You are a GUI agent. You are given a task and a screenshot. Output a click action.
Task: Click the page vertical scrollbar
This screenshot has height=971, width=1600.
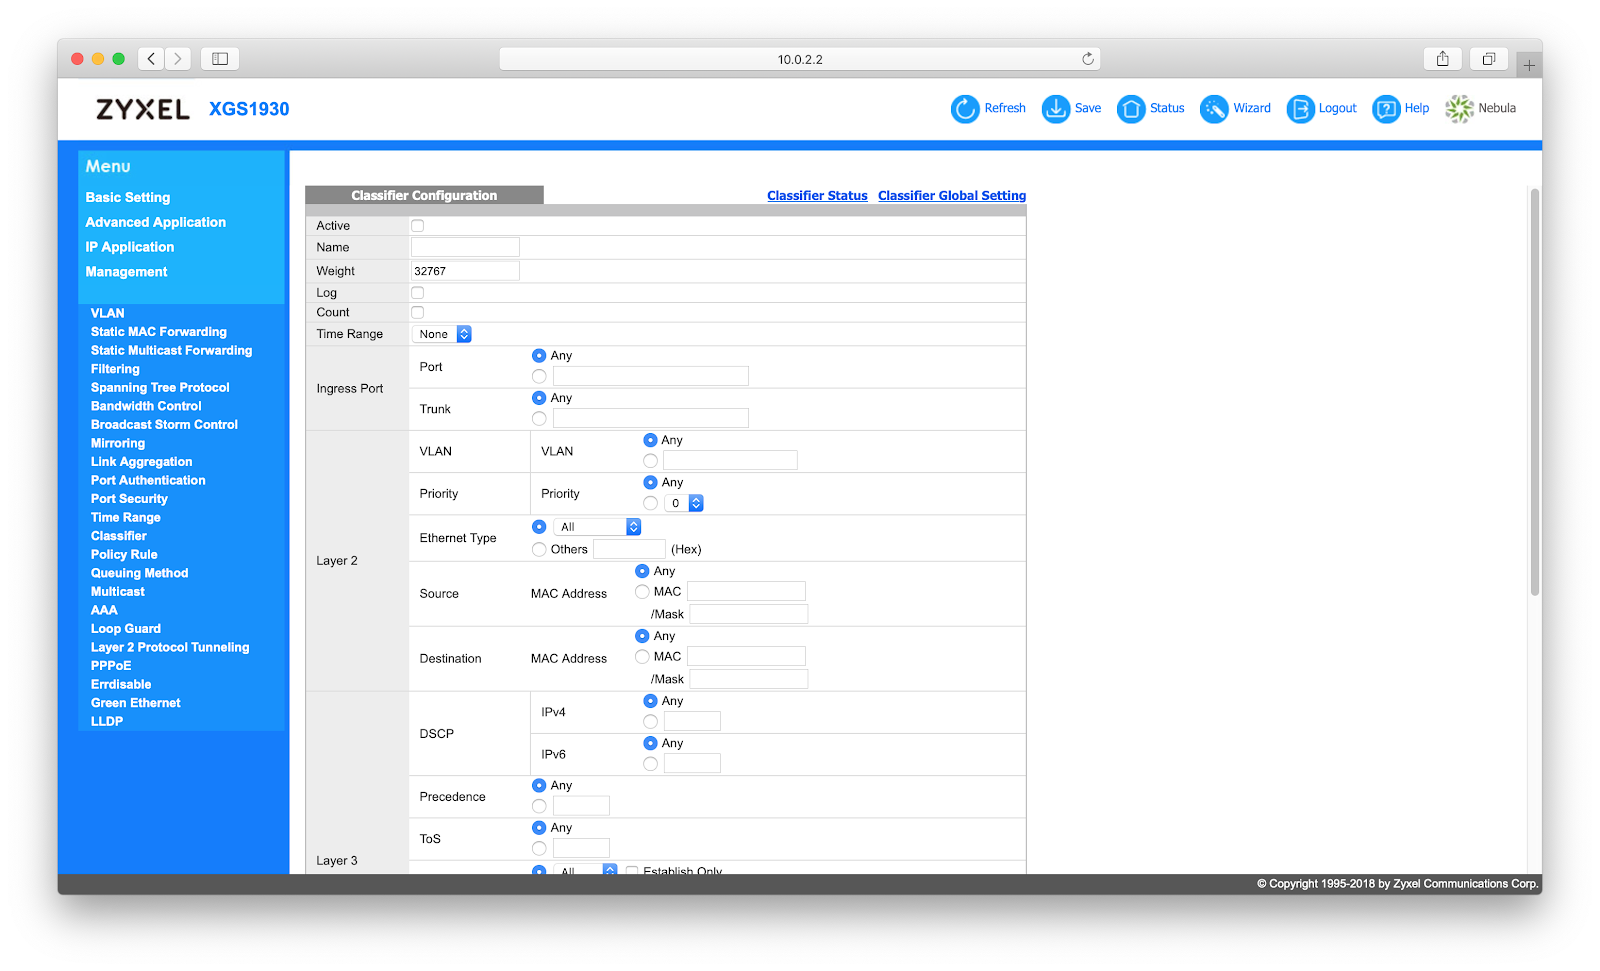click(1534, 390)
